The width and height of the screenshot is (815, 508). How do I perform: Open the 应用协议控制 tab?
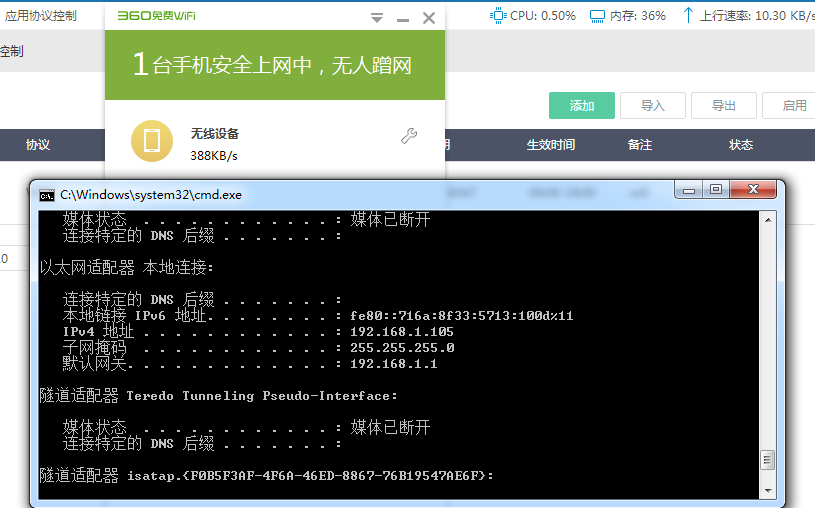coord(41,16)
